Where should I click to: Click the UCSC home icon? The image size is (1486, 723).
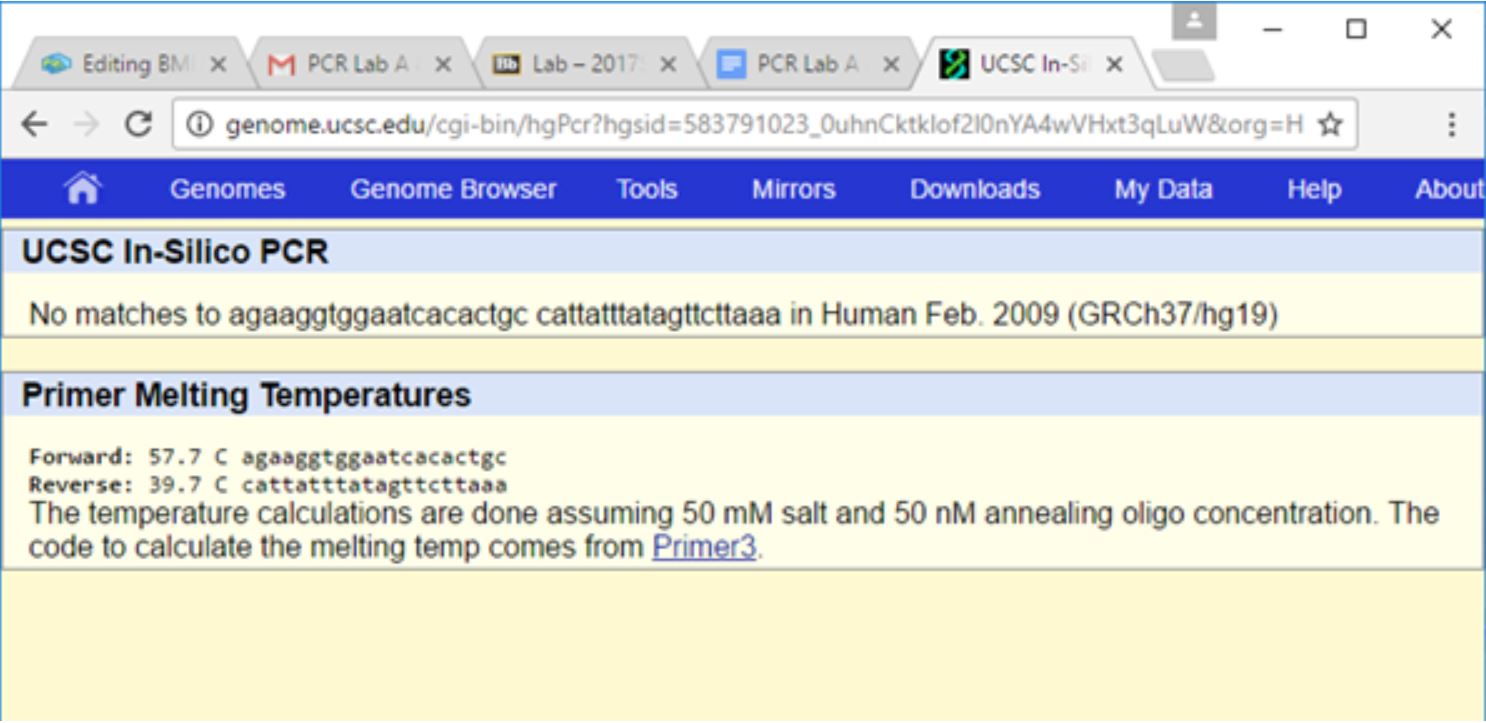(x=82, y=189)
